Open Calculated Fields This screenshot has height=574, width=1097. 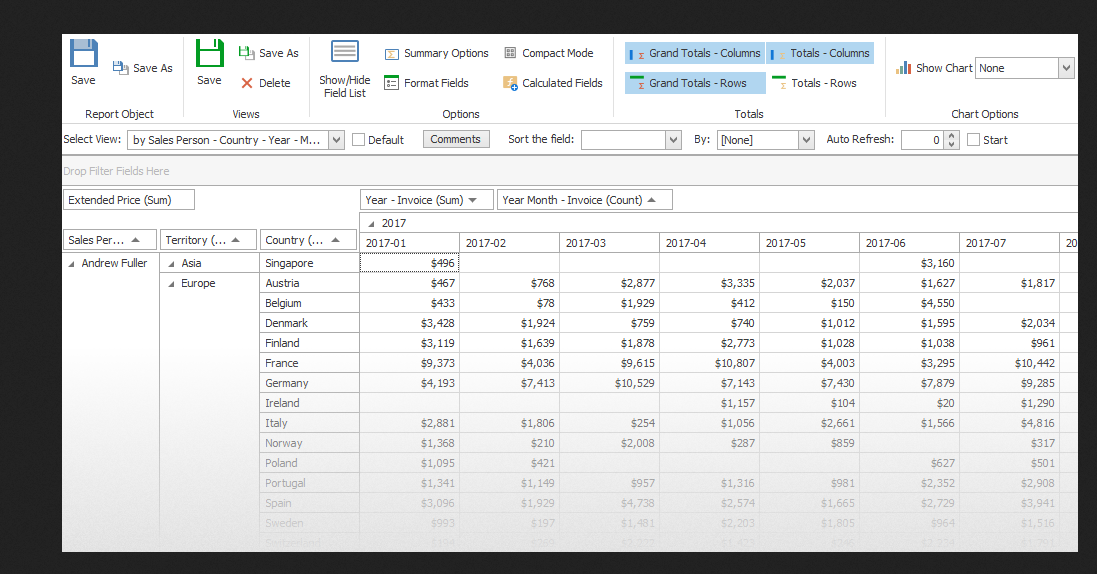pyautogui.click(x=552, y=83)
